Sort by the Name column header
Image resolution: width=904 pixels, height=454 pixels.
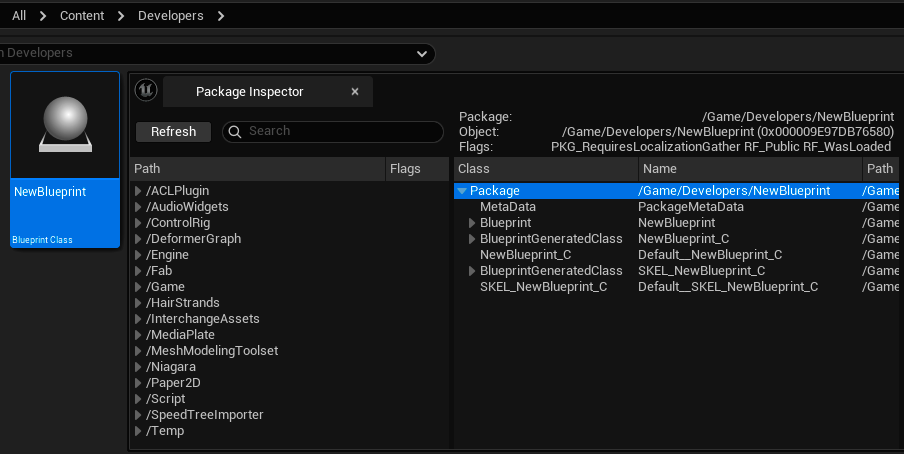point(748,169)
